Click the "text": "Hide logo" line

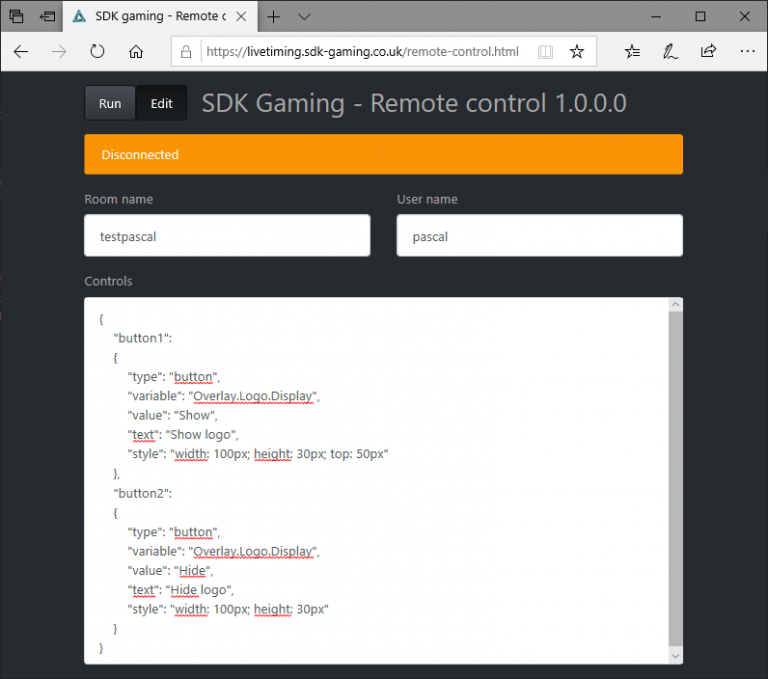coord(181,590)
